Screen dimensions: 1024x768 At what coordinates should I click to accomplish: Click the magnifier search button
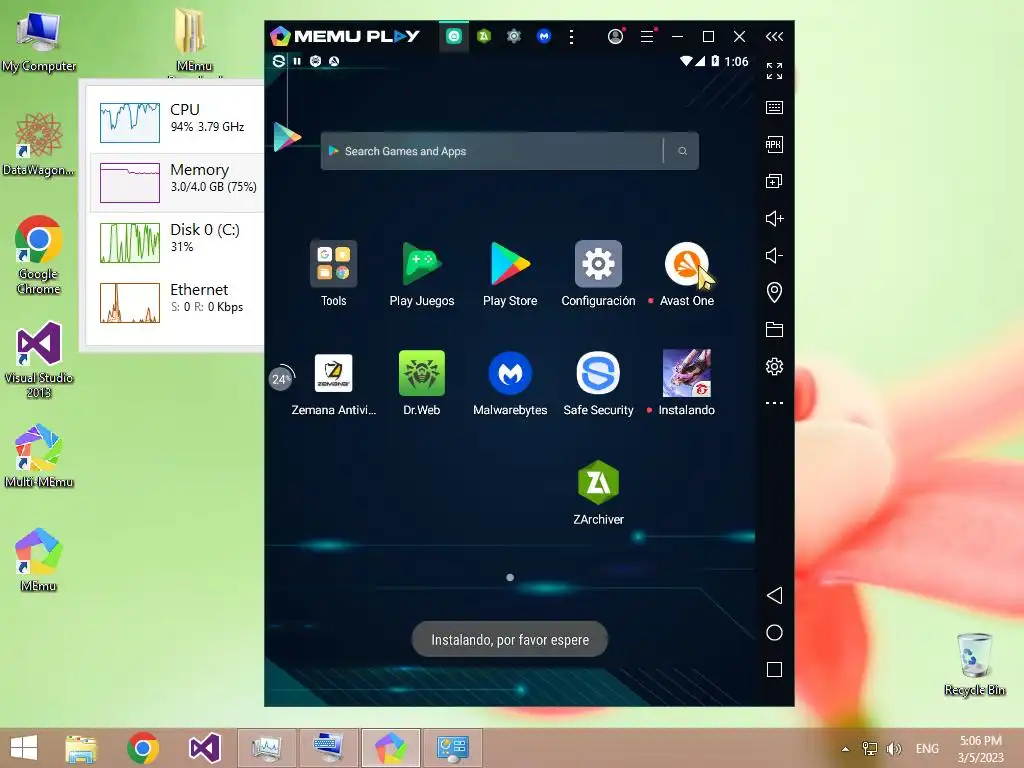coord(682,151)
